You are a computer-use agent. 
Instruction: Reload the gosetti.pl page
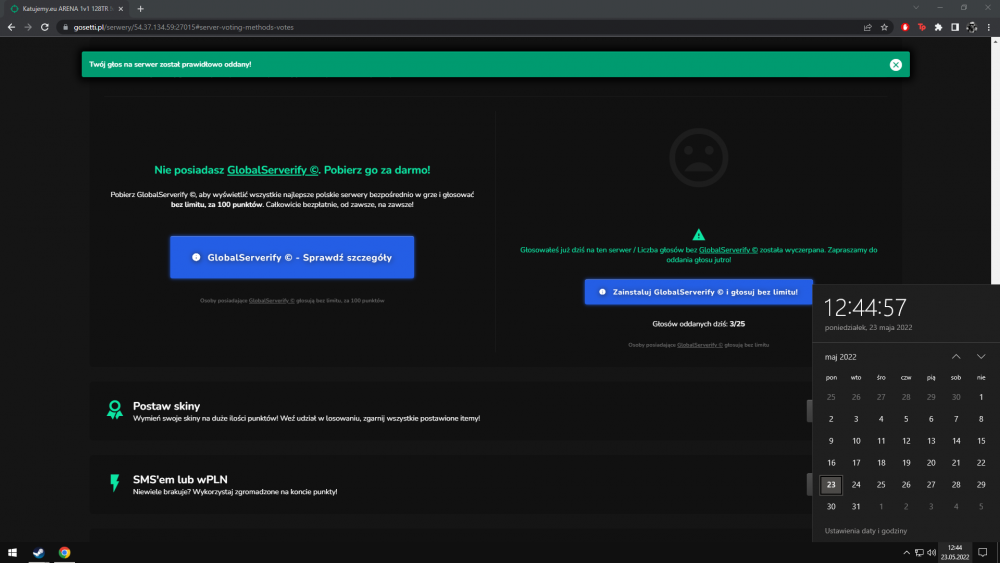(x=45, y=27)
